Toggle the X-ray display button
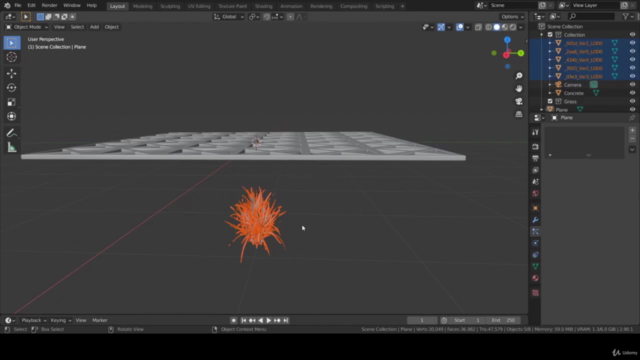 point(478,27)
